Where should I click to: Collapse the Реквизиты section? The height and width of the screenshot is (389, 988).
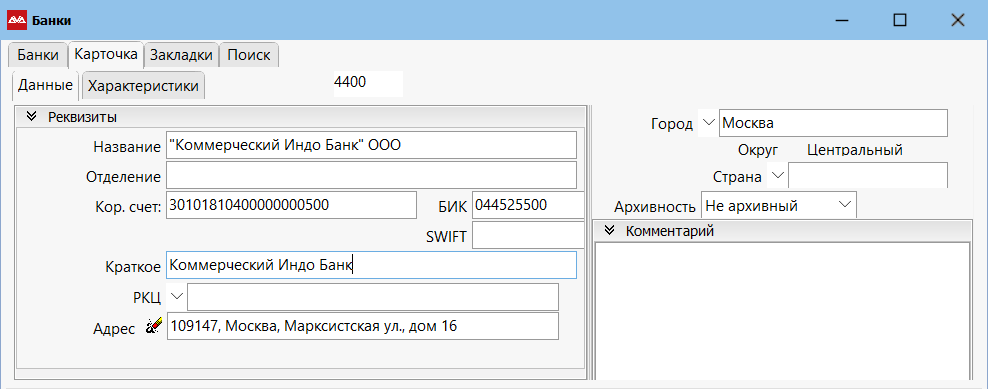[32, 117]
